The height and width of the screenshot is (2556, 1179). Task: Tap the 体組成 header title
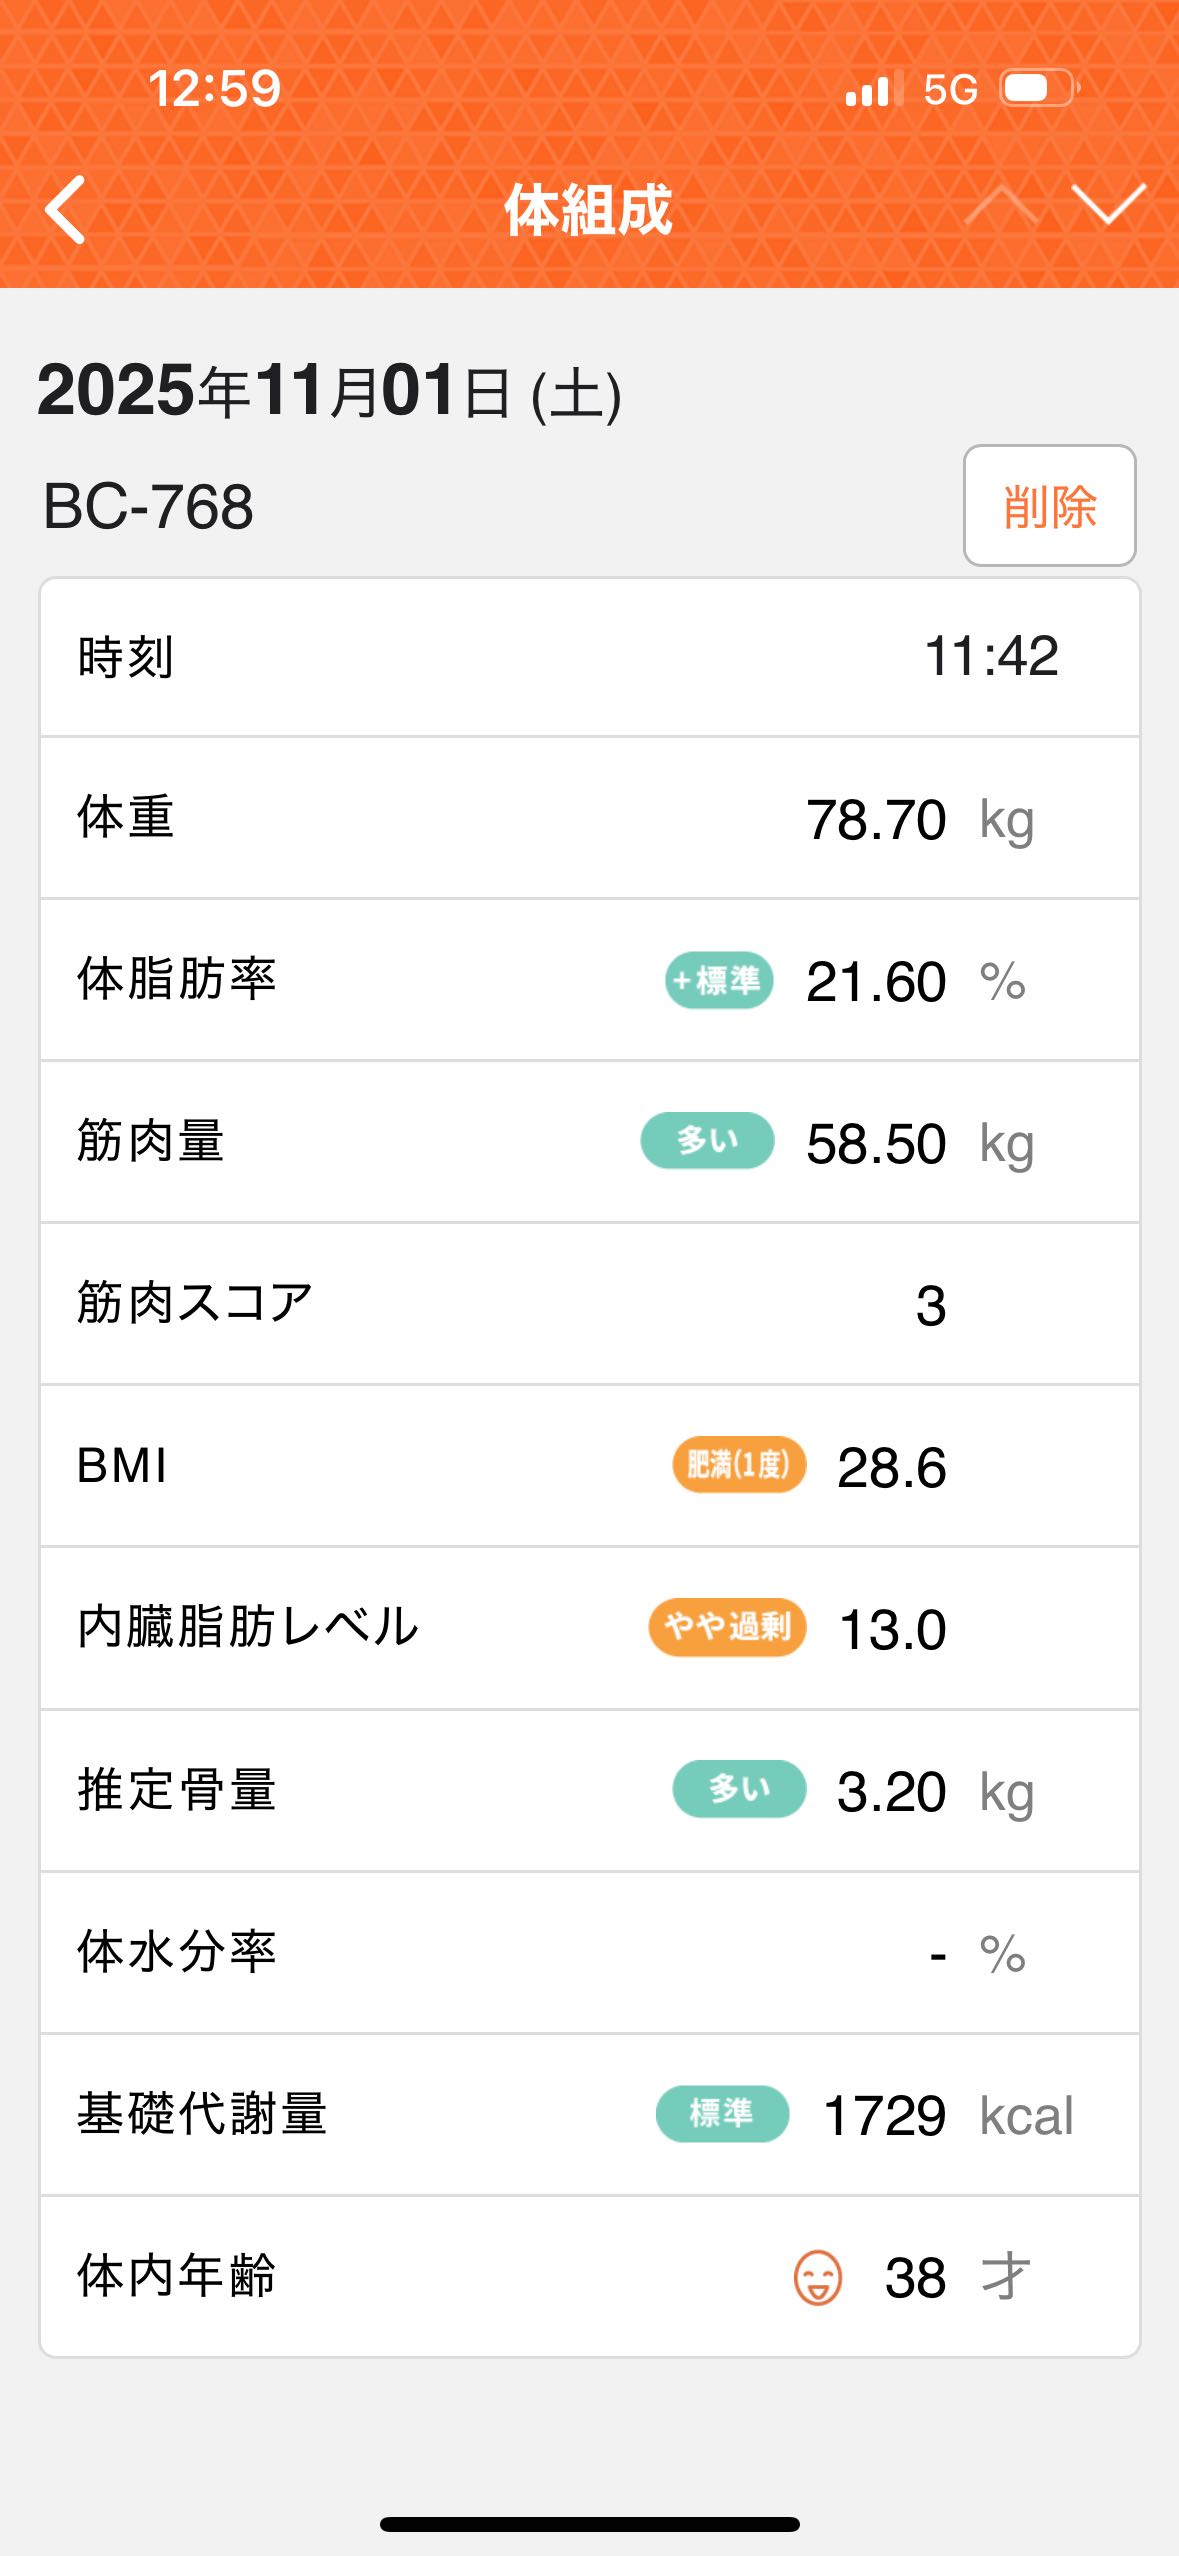tap(588, 210)
